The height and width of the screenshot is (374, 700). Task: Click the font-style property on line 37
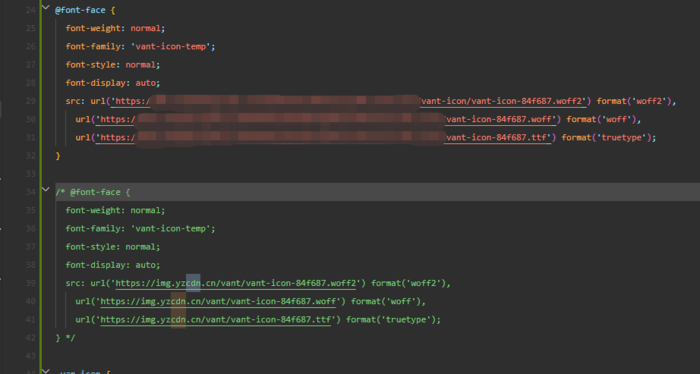point(91,247)
